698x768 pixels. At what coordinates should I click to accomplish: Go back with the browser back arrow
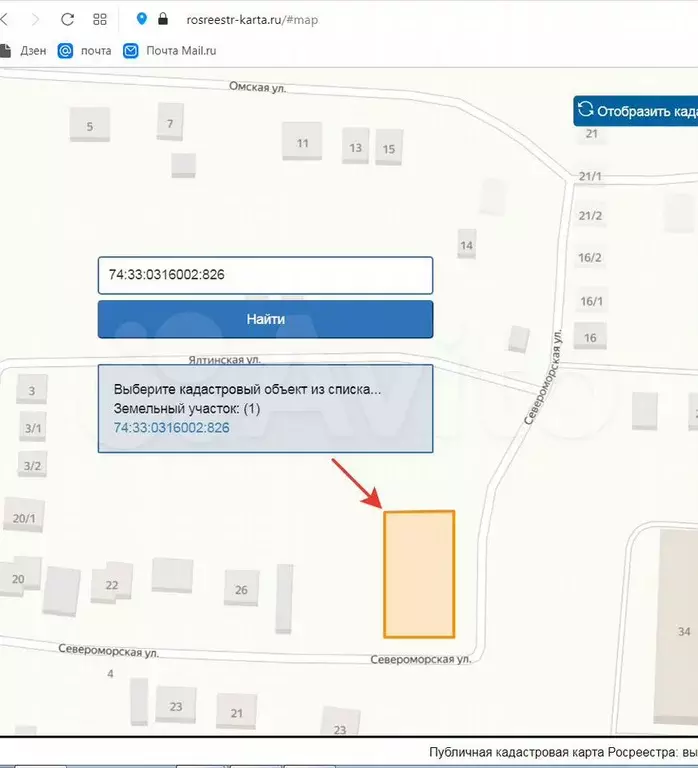click(4, 20)
